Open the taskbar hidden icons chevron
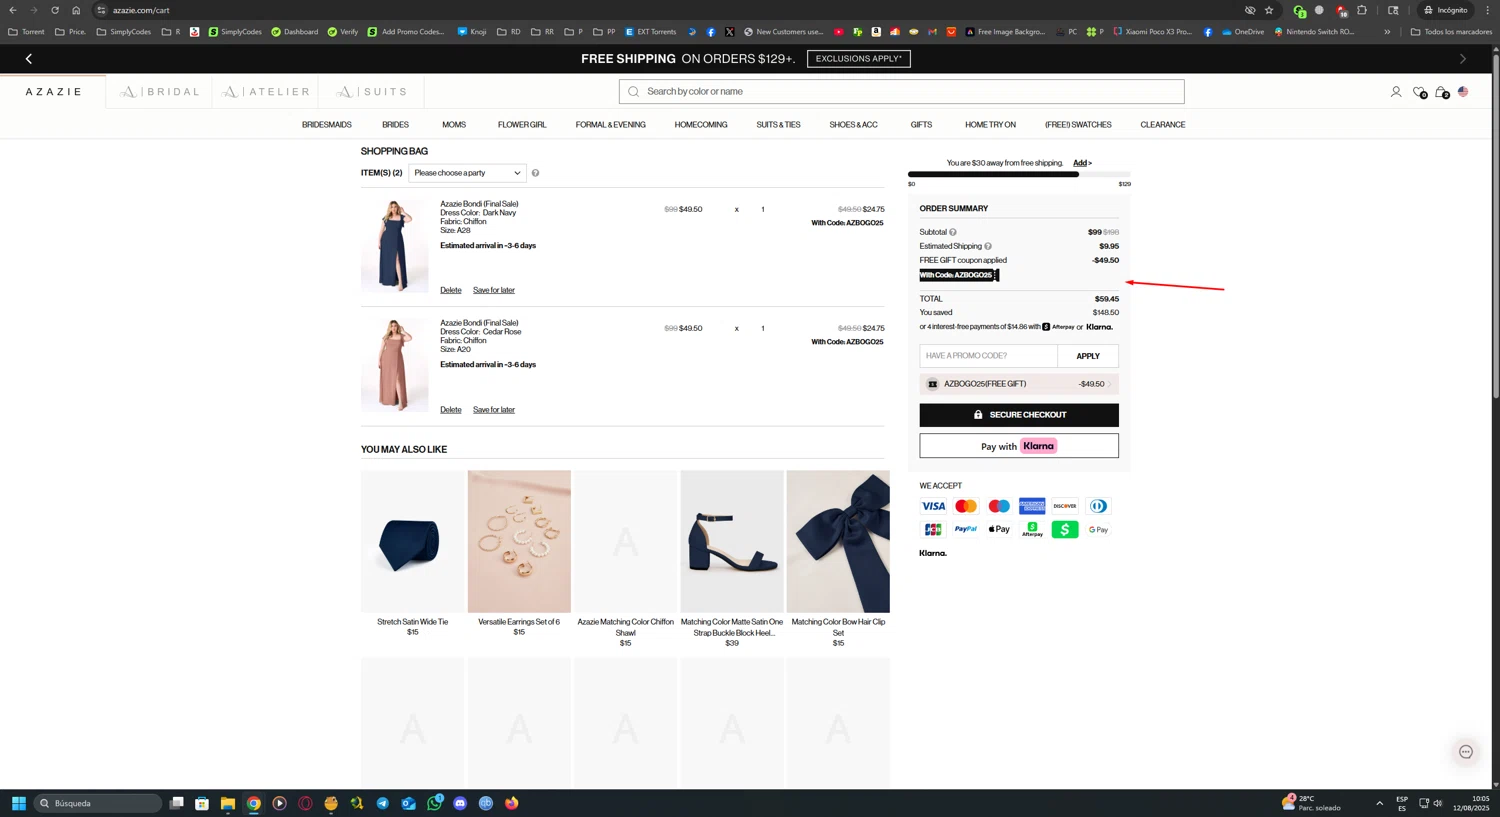The image size is (1500, 817). 1379,803
